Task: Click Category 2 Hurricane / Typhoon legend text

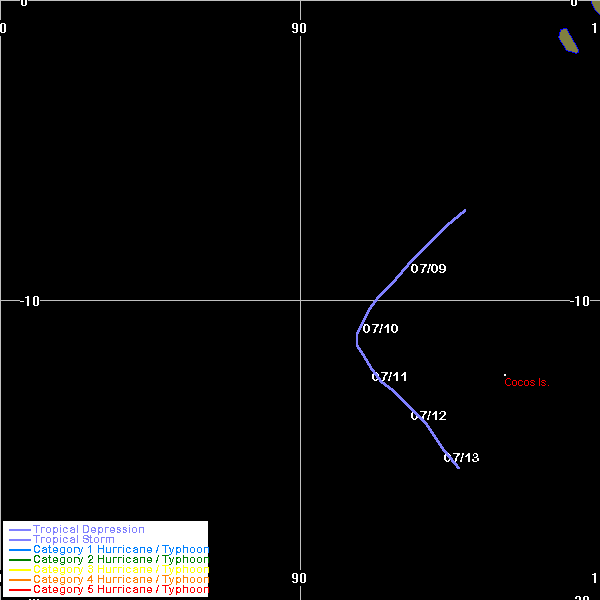Action: point(120,559)
